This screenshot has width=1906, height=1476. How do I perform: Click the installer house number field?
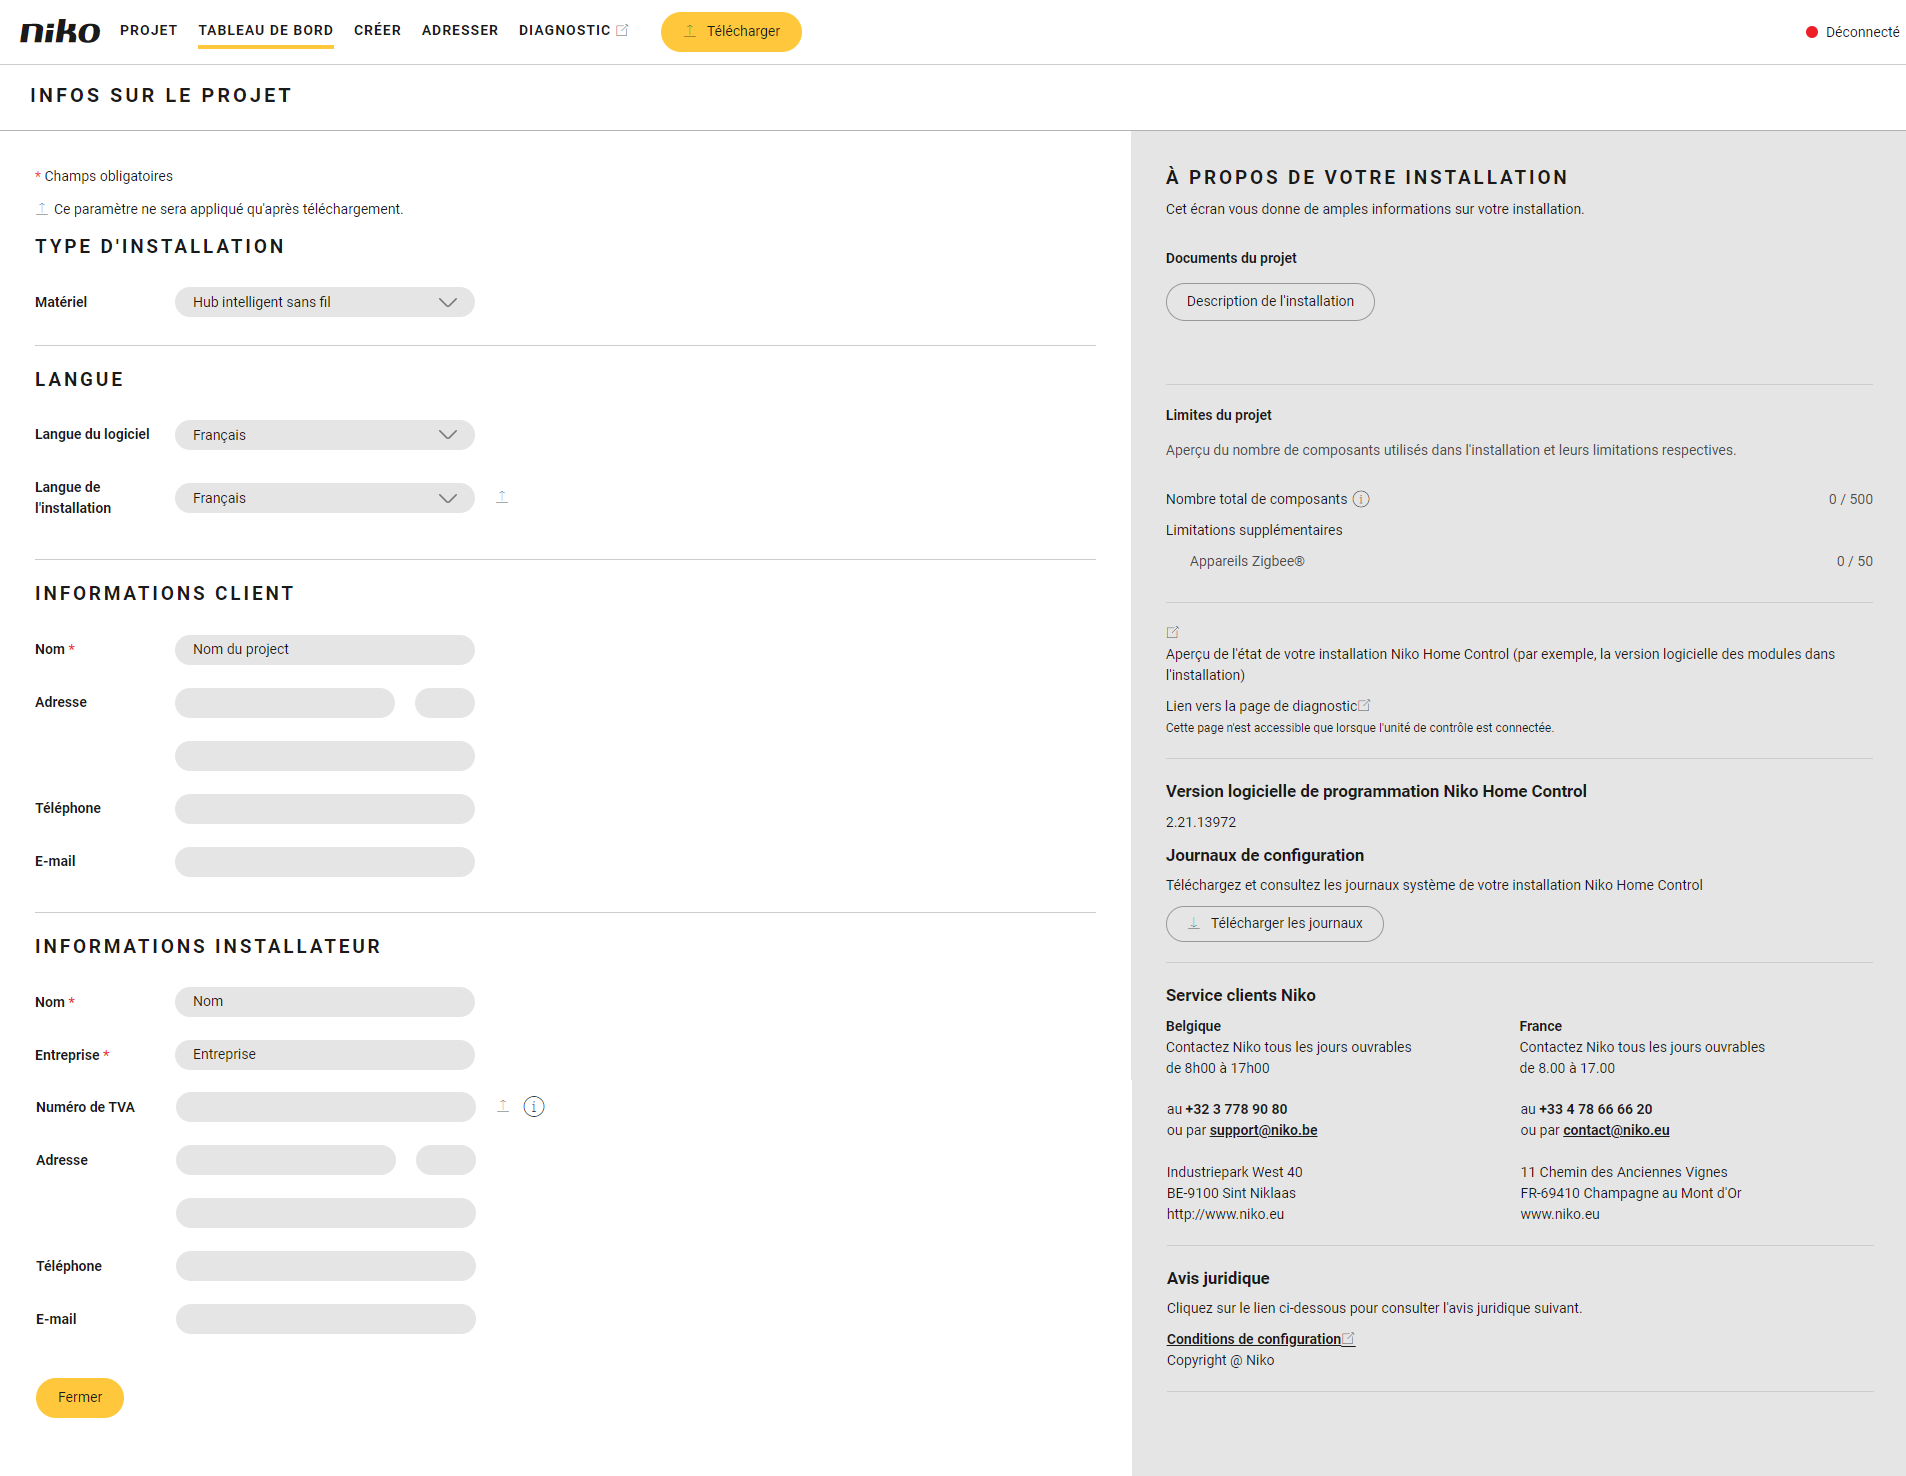(446, 1160)
